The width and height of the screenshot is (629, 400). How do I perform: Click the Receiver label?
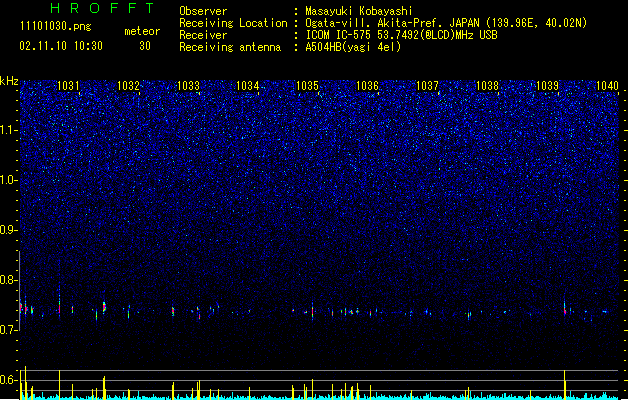tap(203, 35)
